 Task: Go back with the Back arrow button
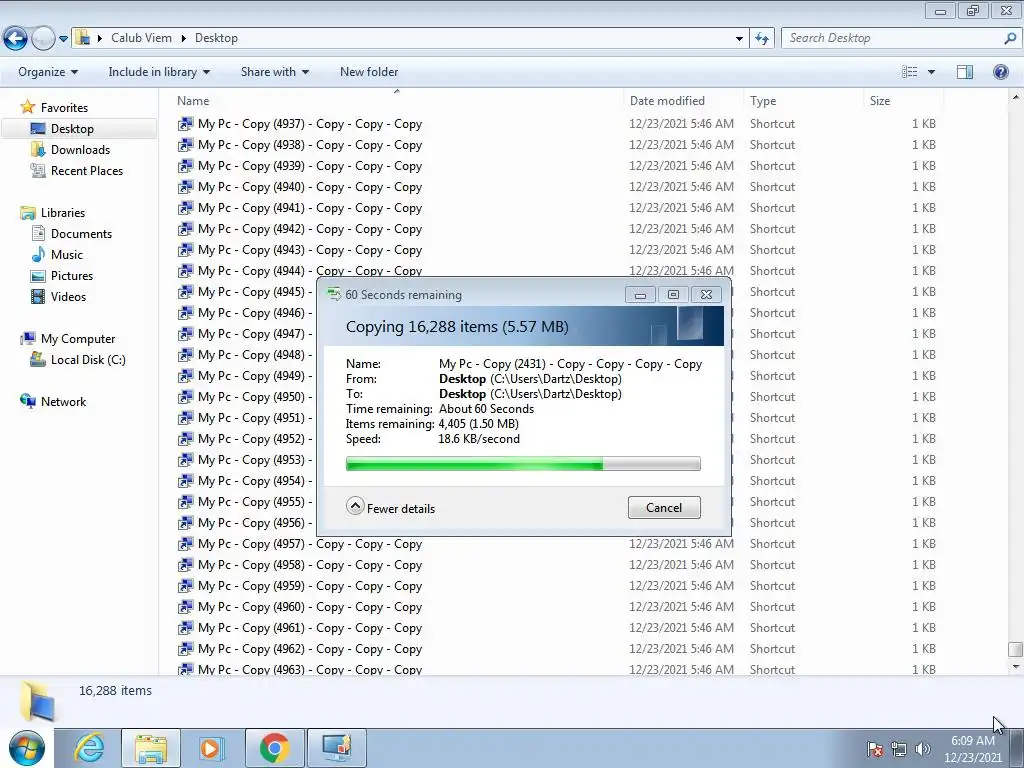[15, 39]
